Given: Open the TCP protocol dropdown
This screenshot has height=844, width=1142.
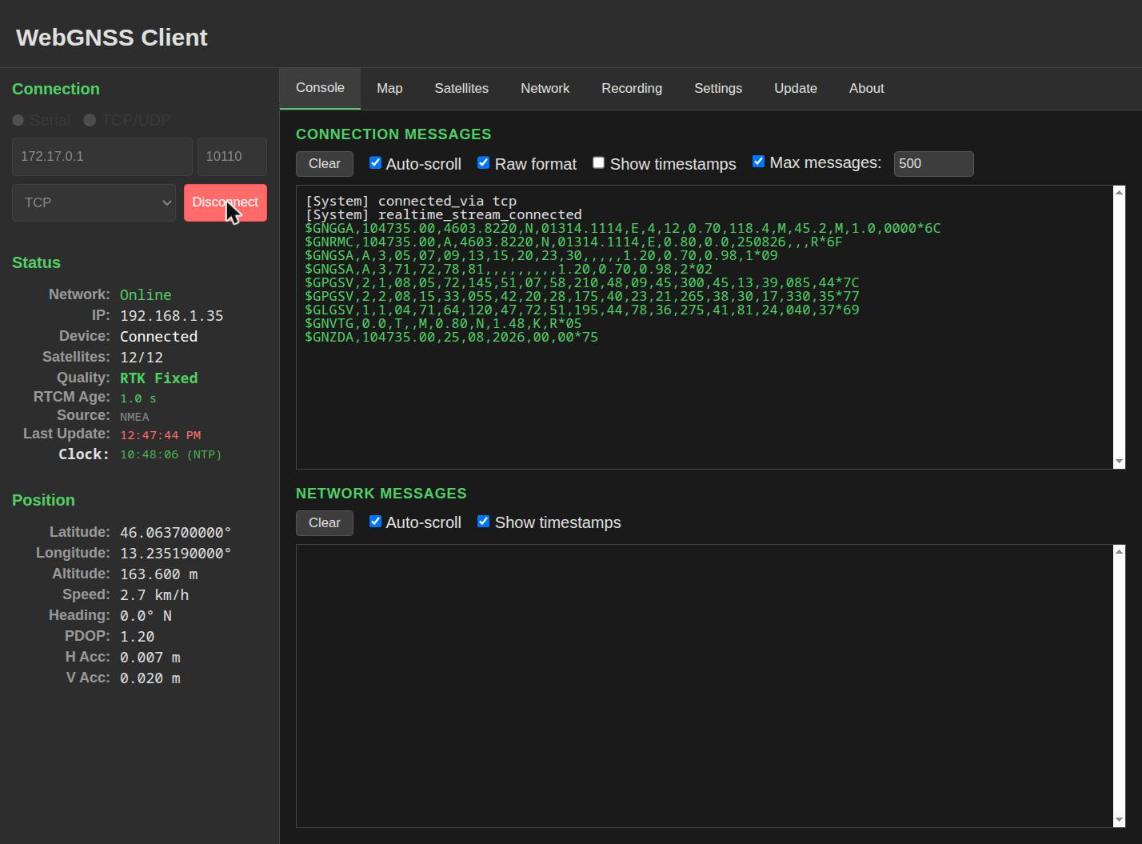Looking at the screenshot, I should [94, 202].
